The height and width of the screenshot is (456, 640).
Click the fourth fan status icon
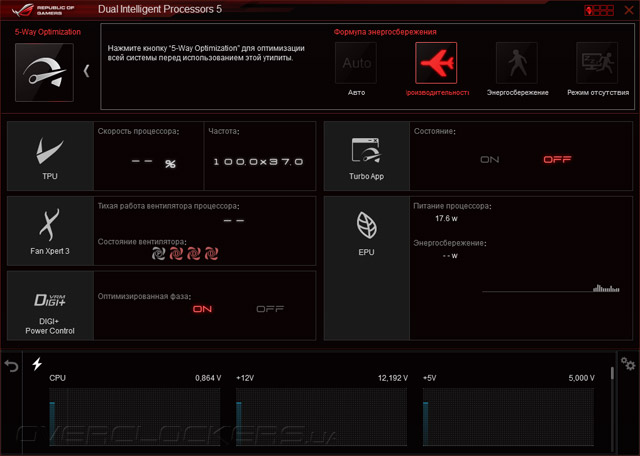pos(211,254)
